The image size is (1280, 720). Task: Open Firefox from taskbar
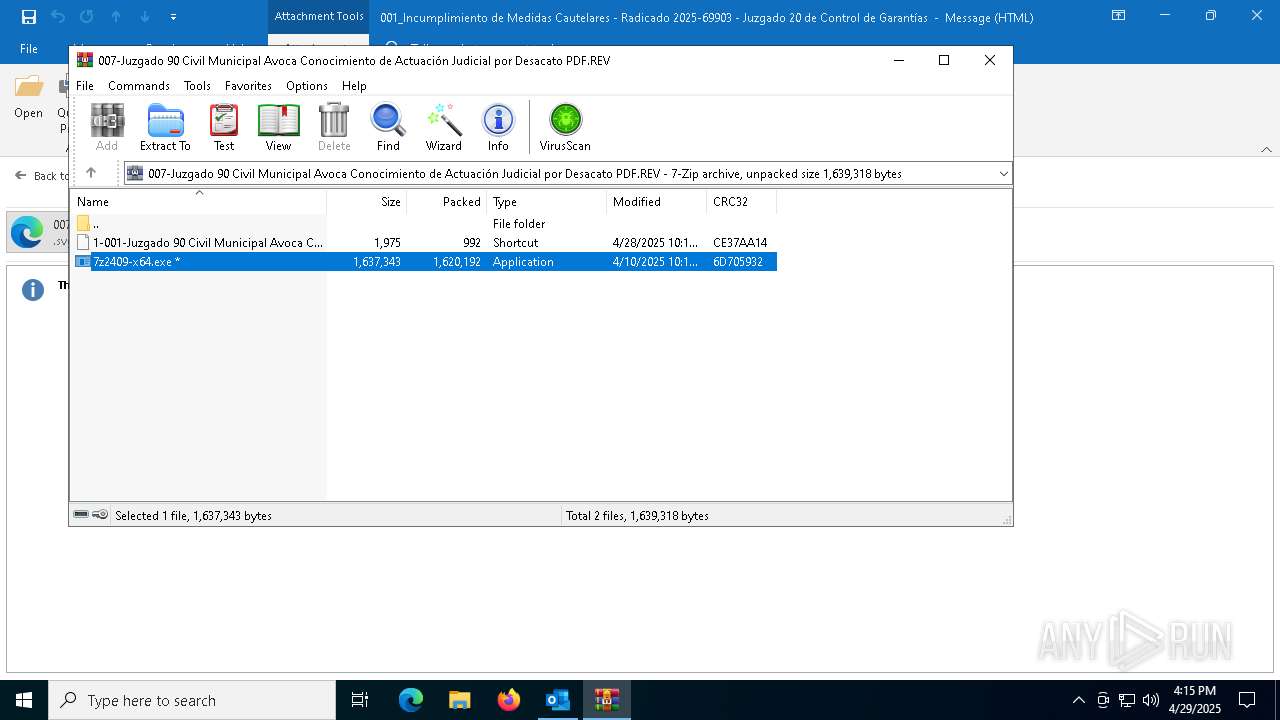coord(509,700)
